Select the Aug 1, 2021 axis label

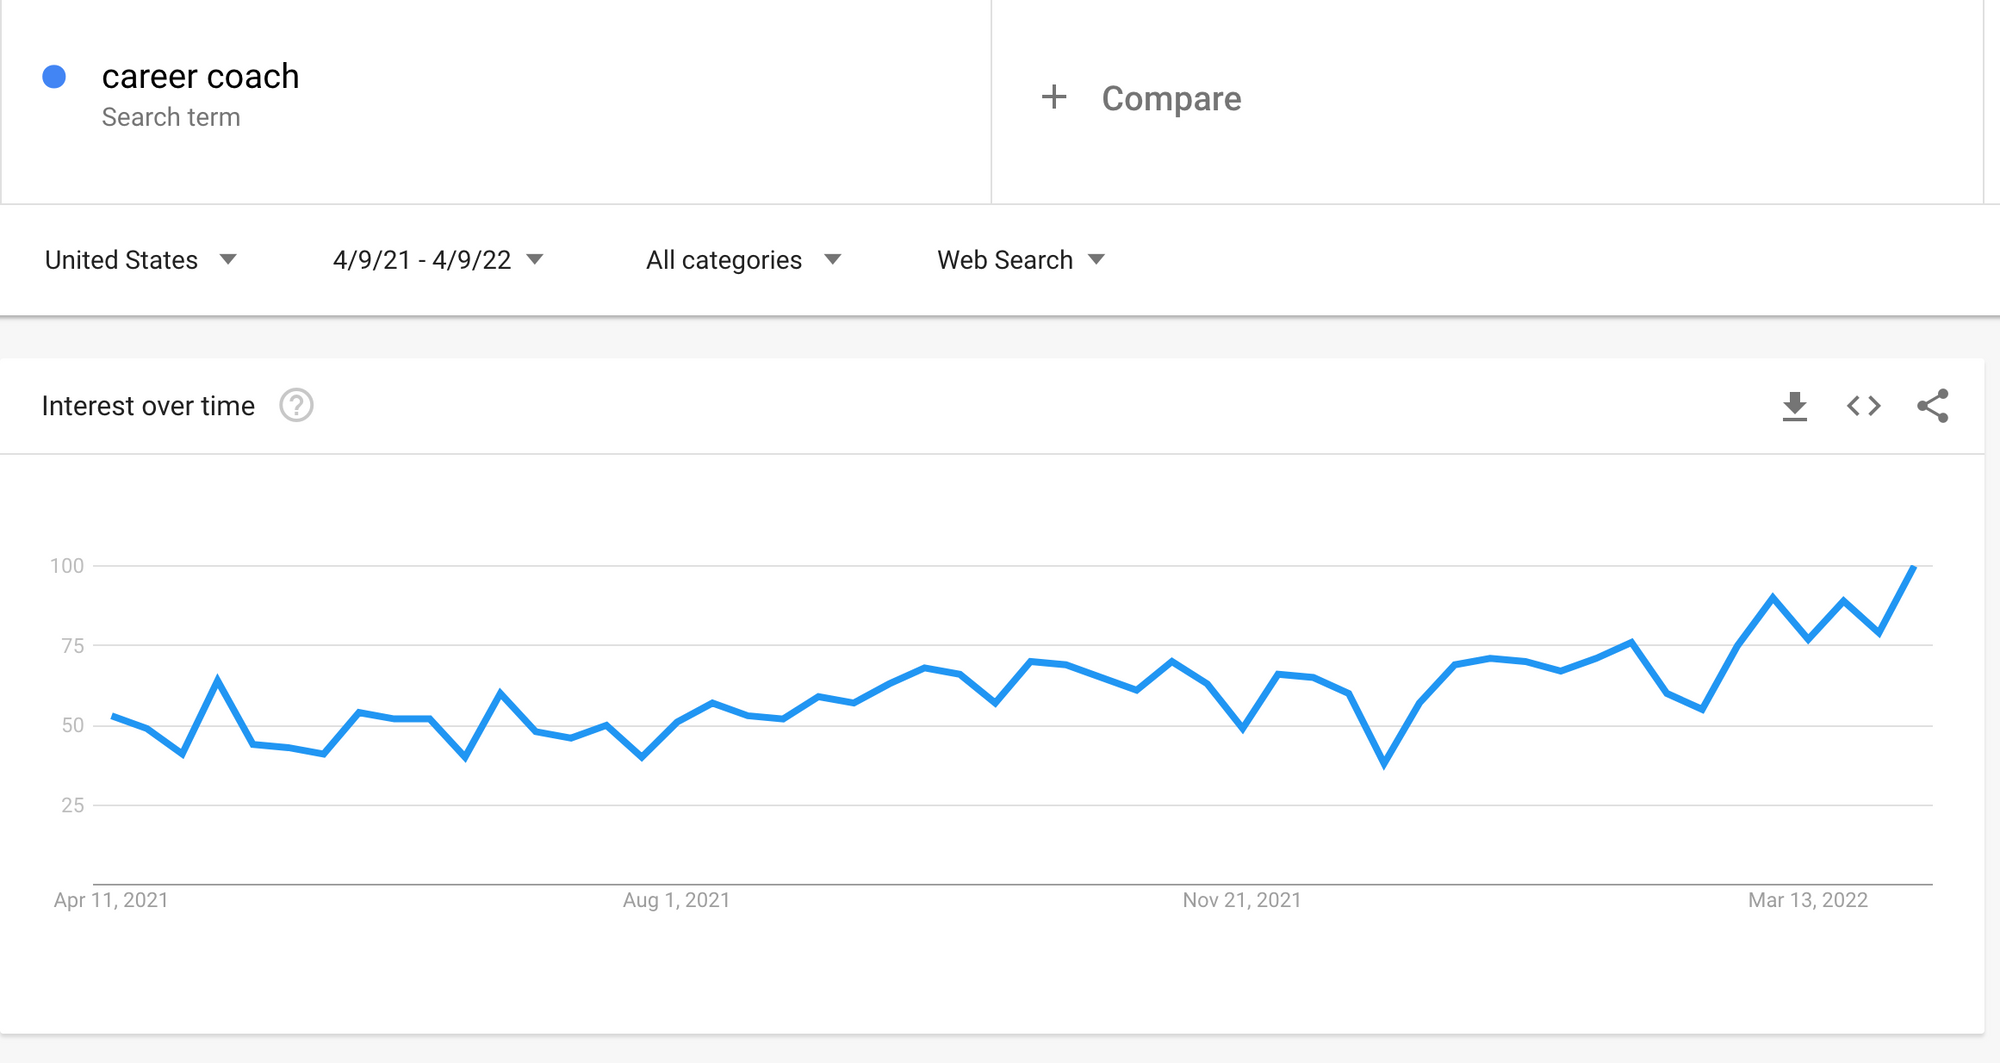click(676, 900)
